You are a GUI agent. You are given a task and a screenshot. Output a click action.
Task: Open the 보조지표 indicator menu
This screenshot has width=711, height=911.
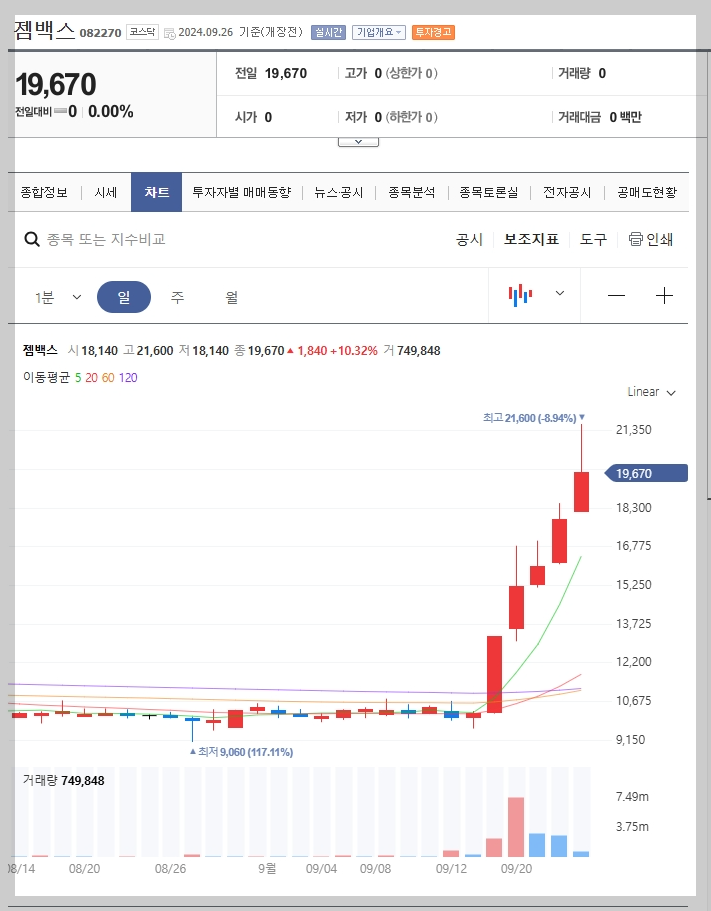click(x=531, y=239)
